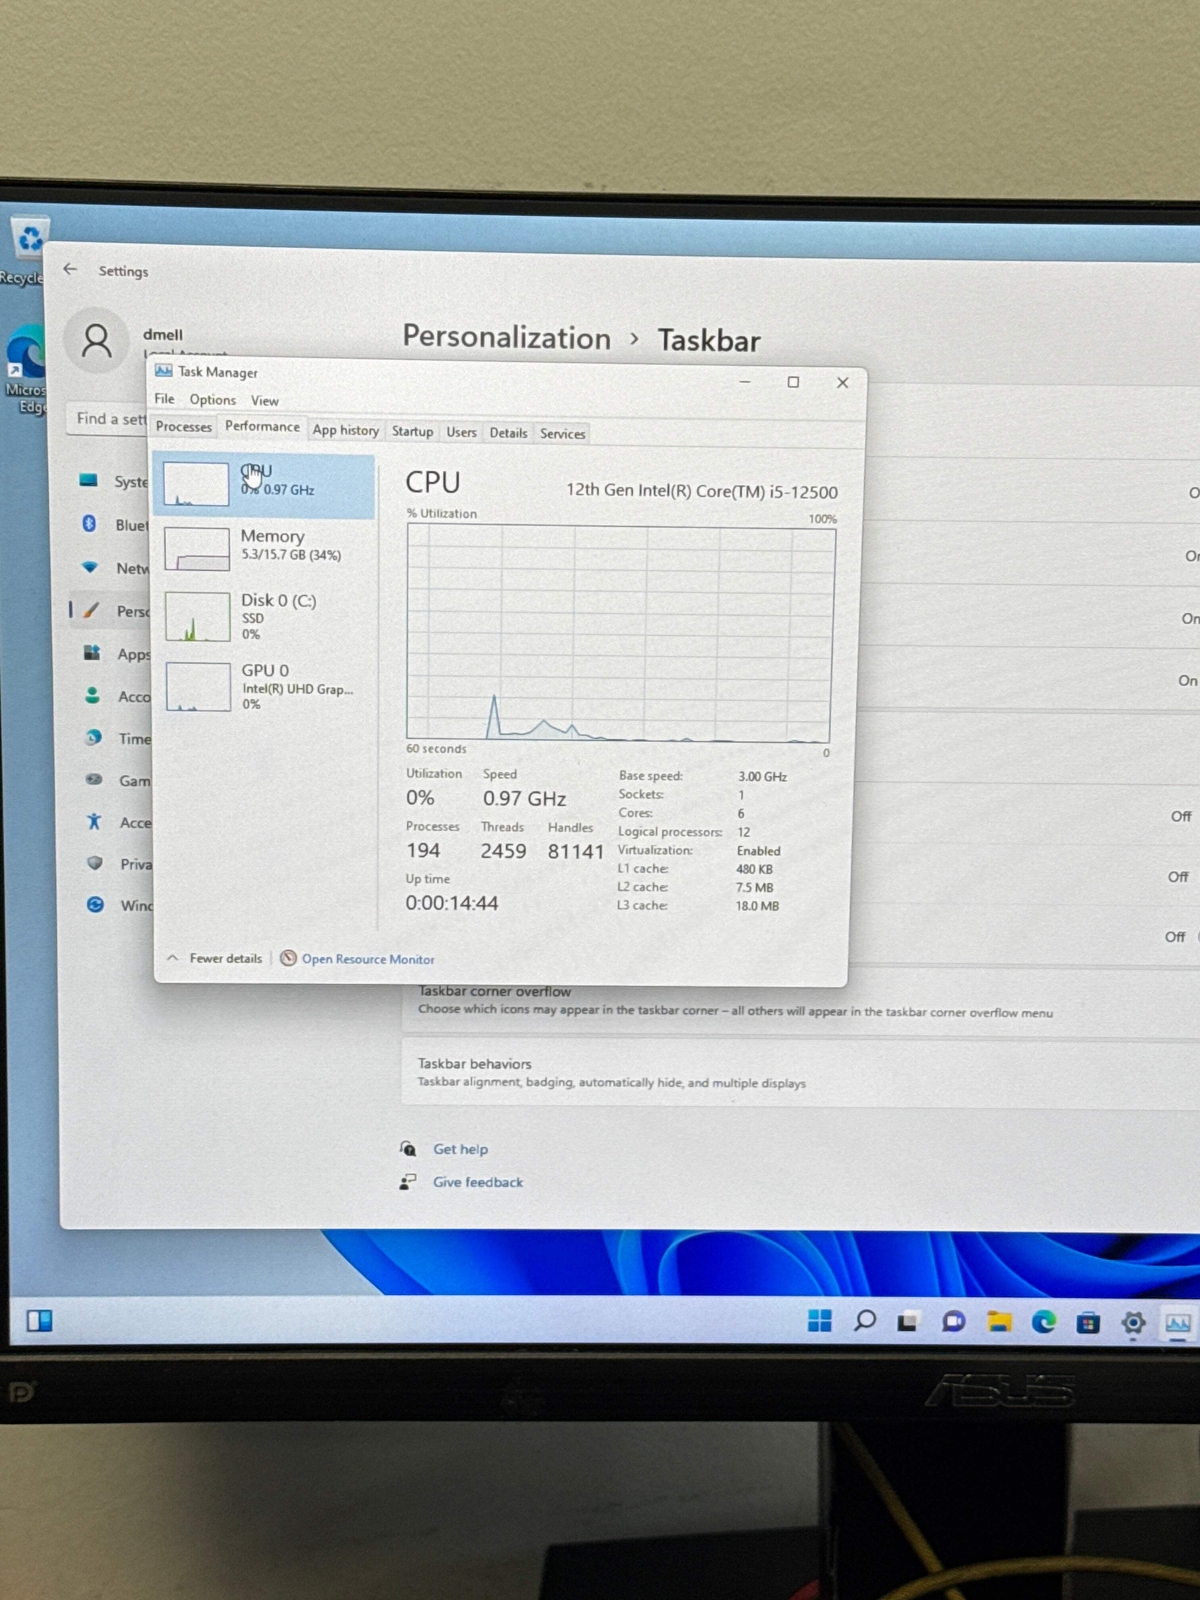Image resolution: width=1200 pixels, height=1600 pixels.
Task: Open the View menu in Task Manager
Action: [x=265, y=400]
